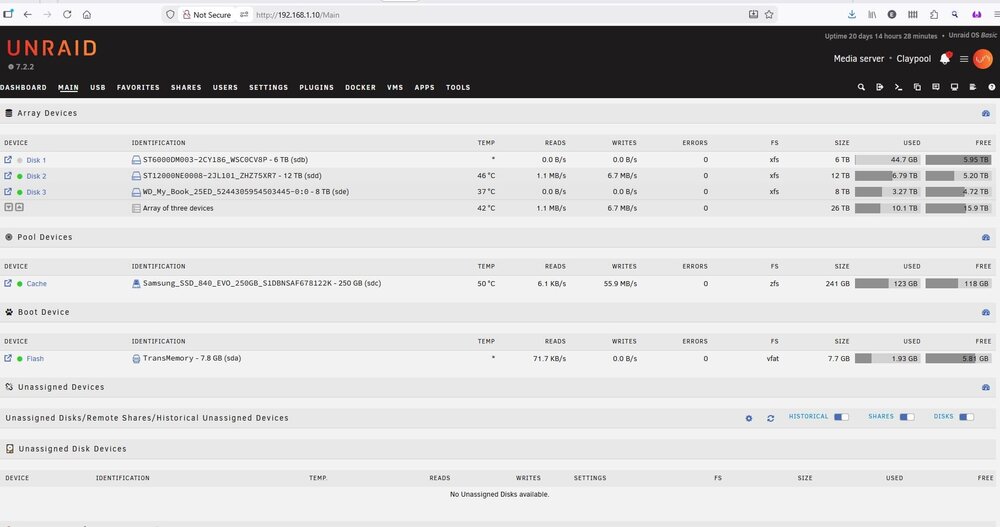This screenshot has height=527, width=1000.
Task: Click the Uptime 20 days text
Action: coord(881,36)
